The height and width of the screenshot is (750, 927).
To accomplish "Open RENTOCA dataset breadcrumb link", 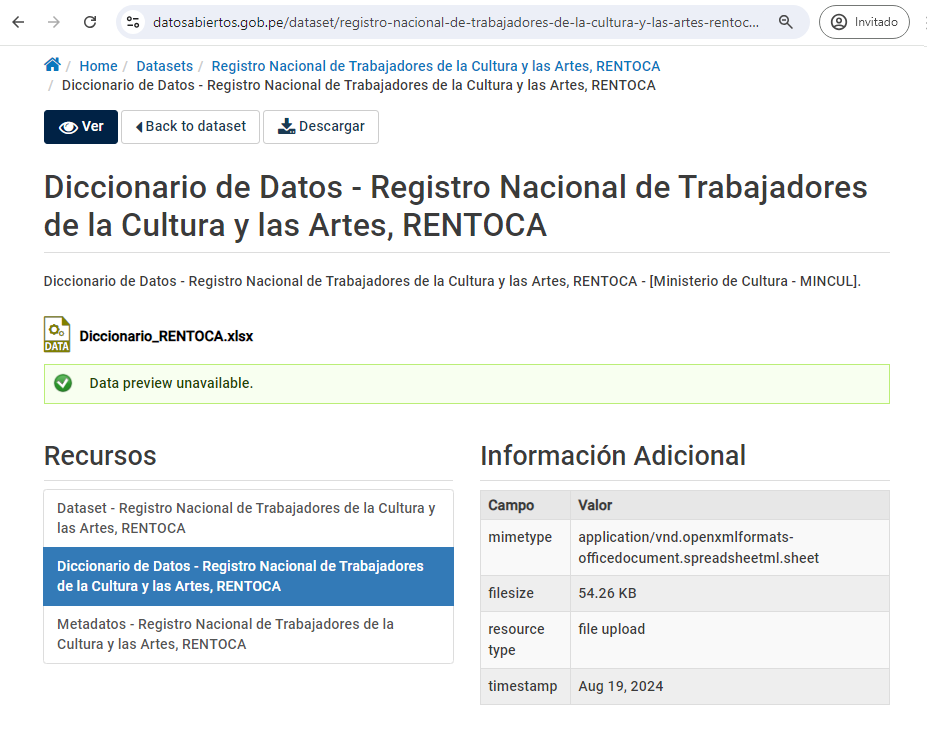I will tap(435, 66).
